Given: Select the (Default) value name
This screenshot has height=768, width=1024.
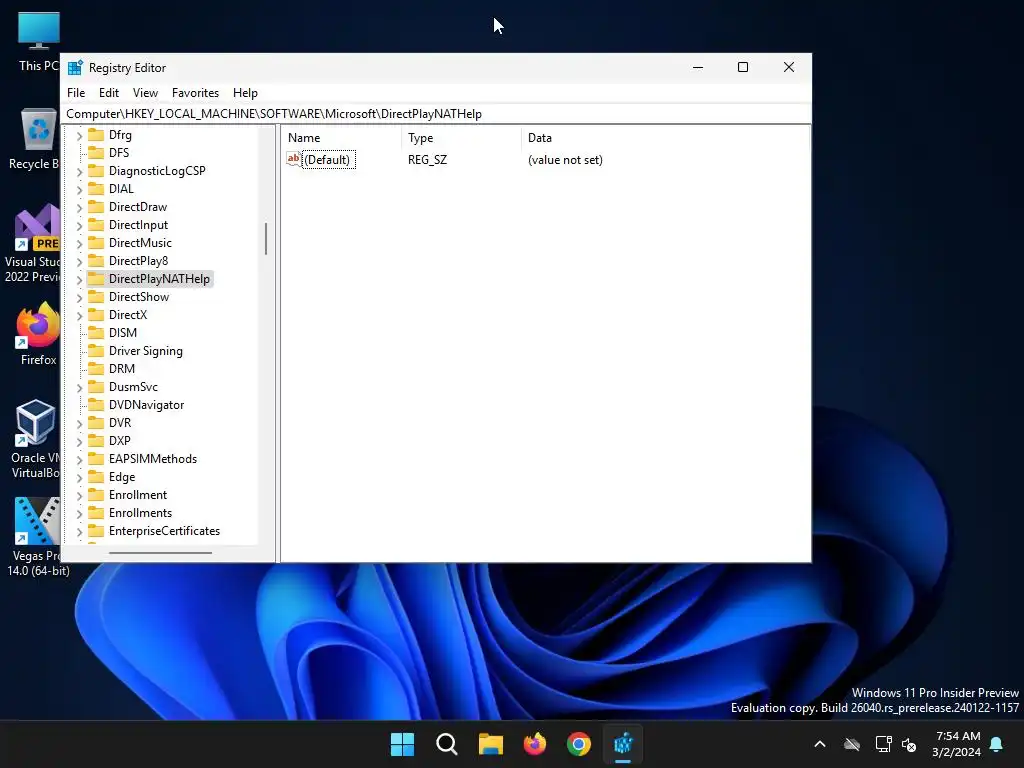Looking at the screenshot, I should pos(327,160).
